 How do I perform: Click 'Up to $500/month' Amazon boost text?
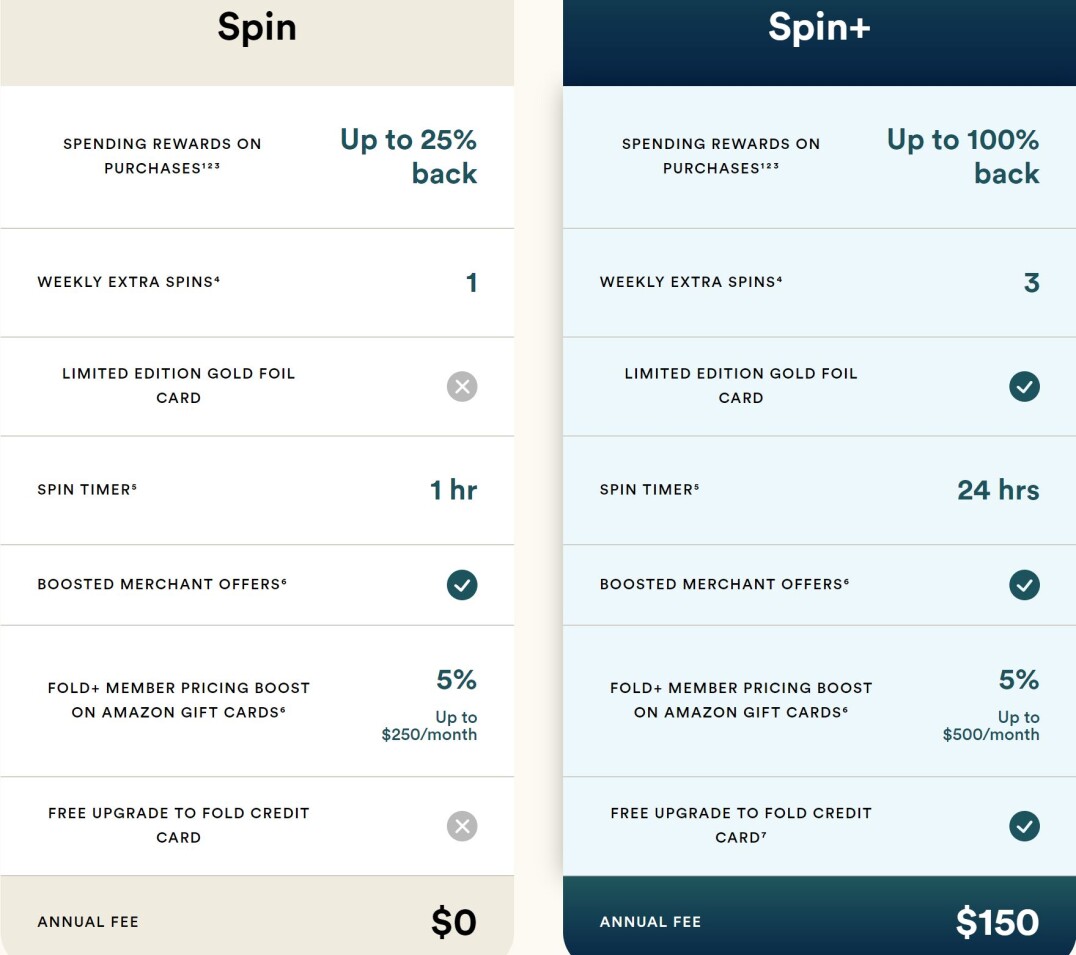[991, 726]
